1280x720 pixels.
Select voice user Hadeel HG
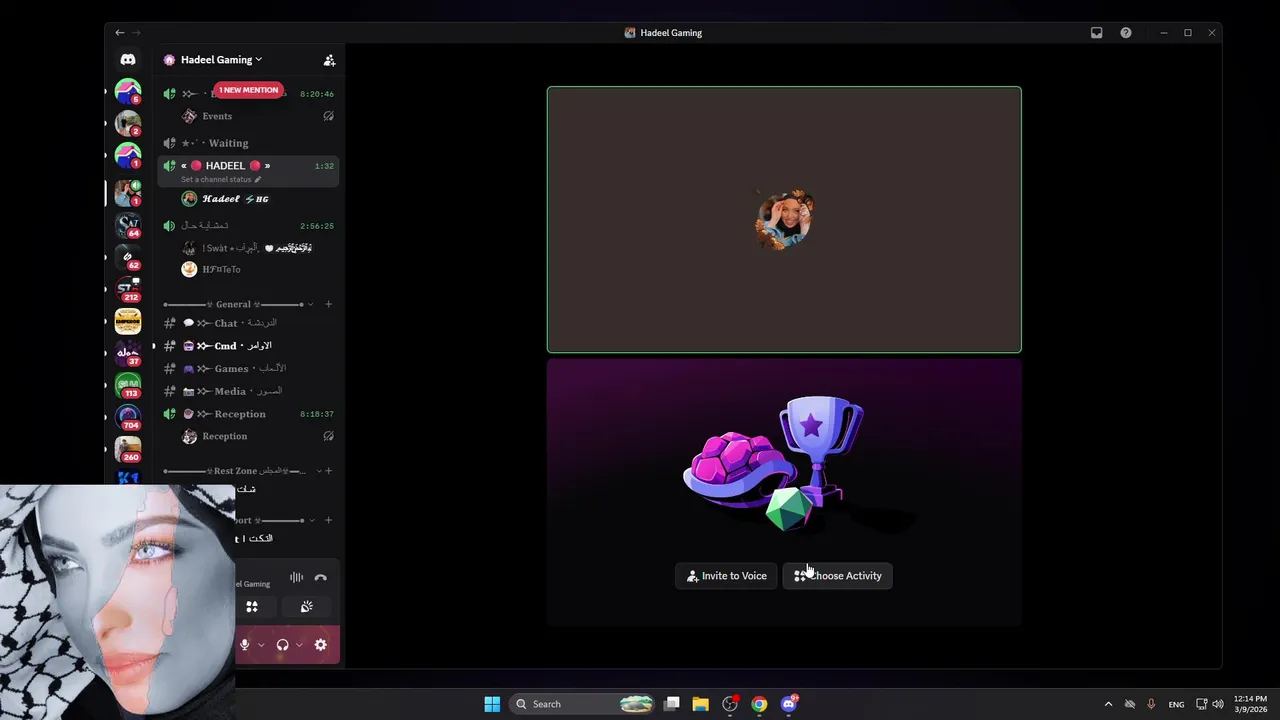[x=258, y=199]
